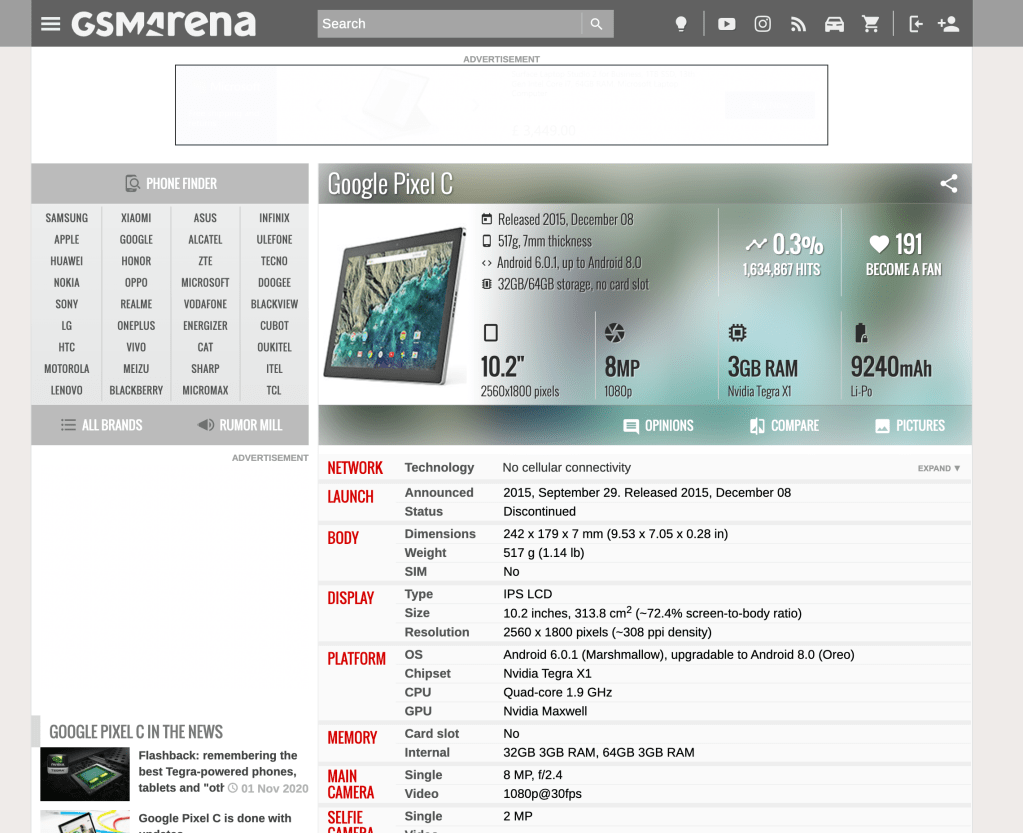This screenshot has height=833, width=1023.
Task: Open the Instagram icon
Action: pyautogui.click(x=762, y=24)
